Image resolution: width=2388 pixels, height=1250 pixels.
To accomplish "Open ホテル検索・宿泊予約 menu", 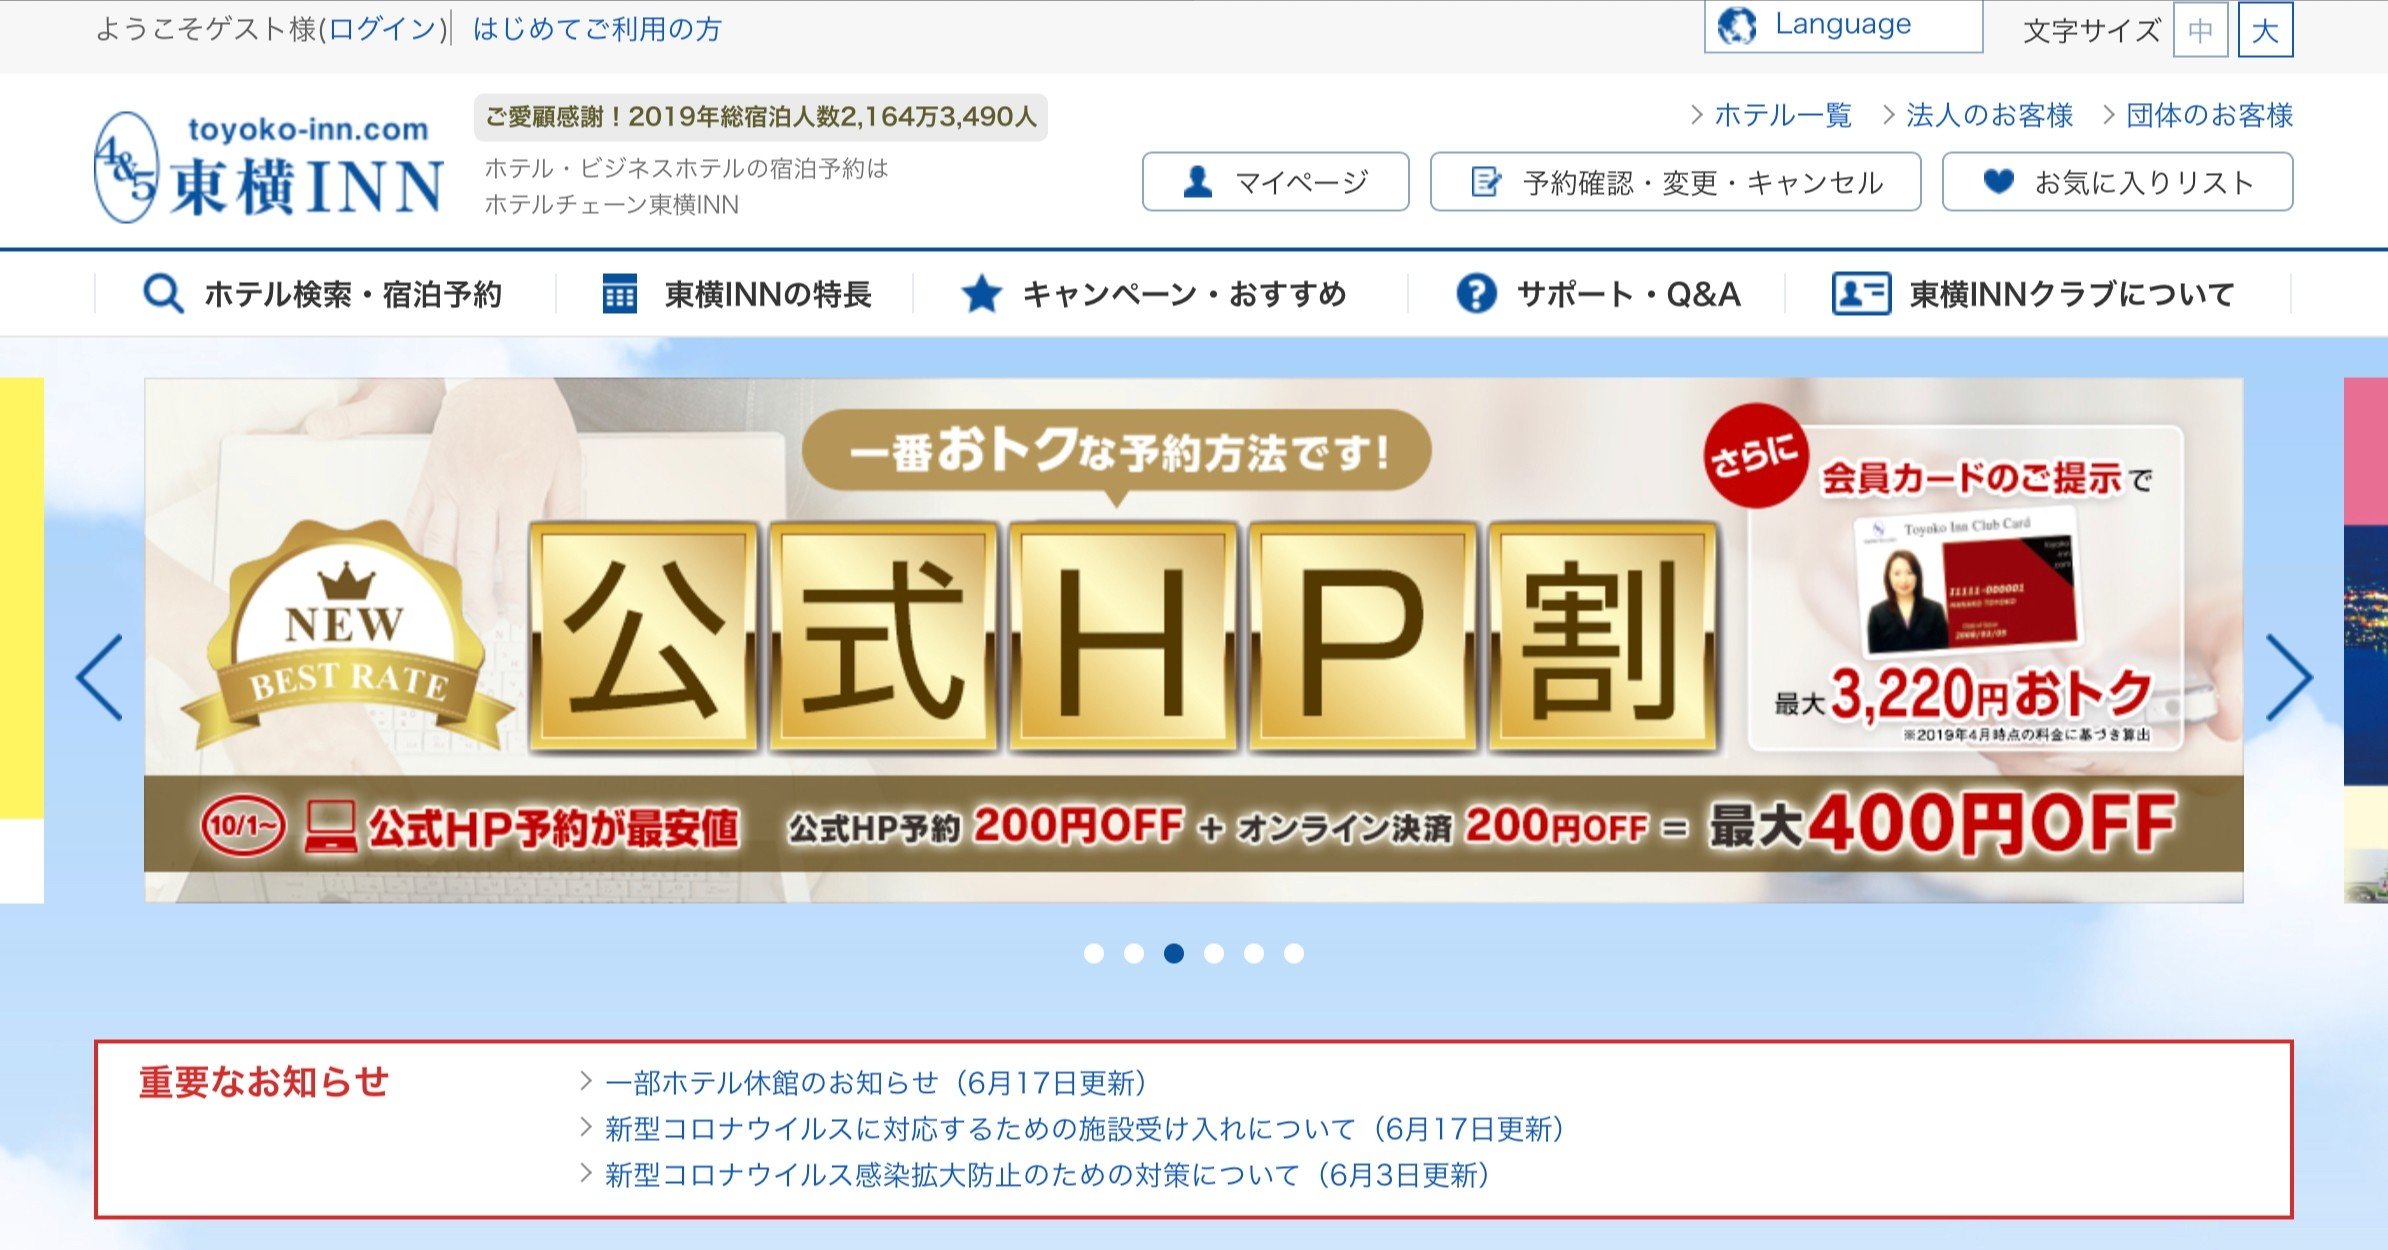I will [324, 294].
